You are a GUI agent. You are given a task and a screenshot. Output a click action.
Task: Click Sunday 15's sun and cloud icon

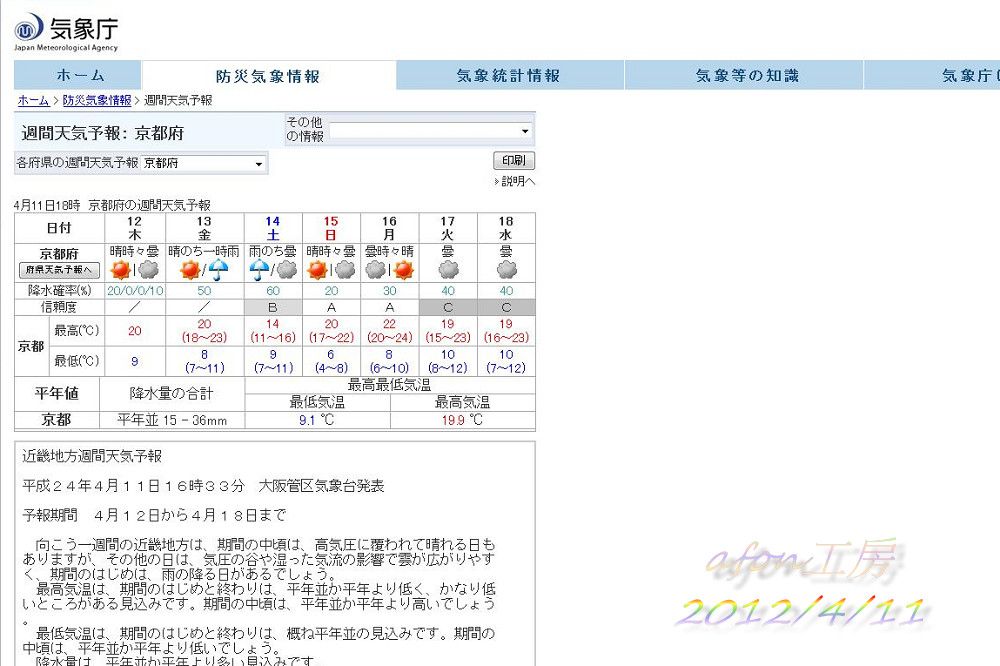(x=331, y=270)
